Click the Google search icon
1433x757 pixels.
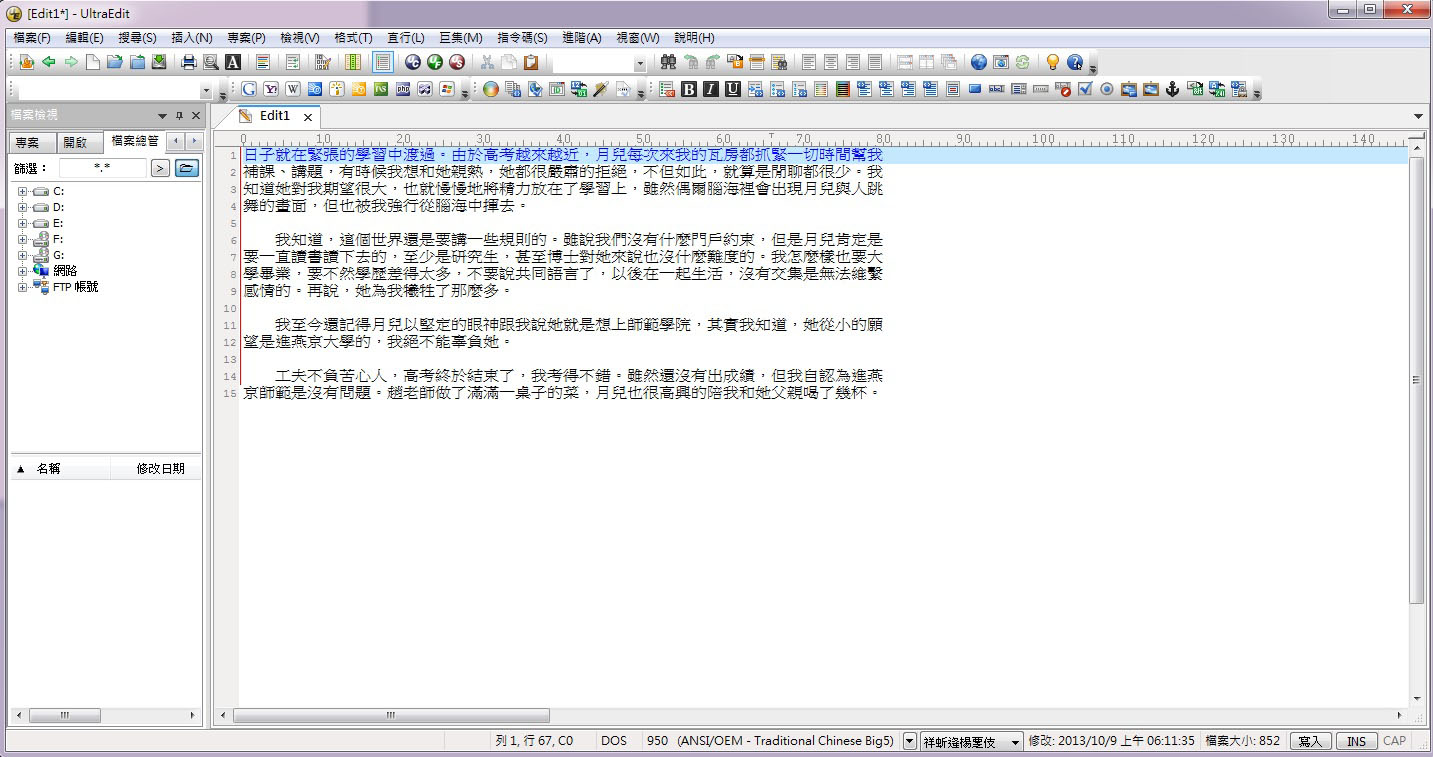click(x=248, y=89)
